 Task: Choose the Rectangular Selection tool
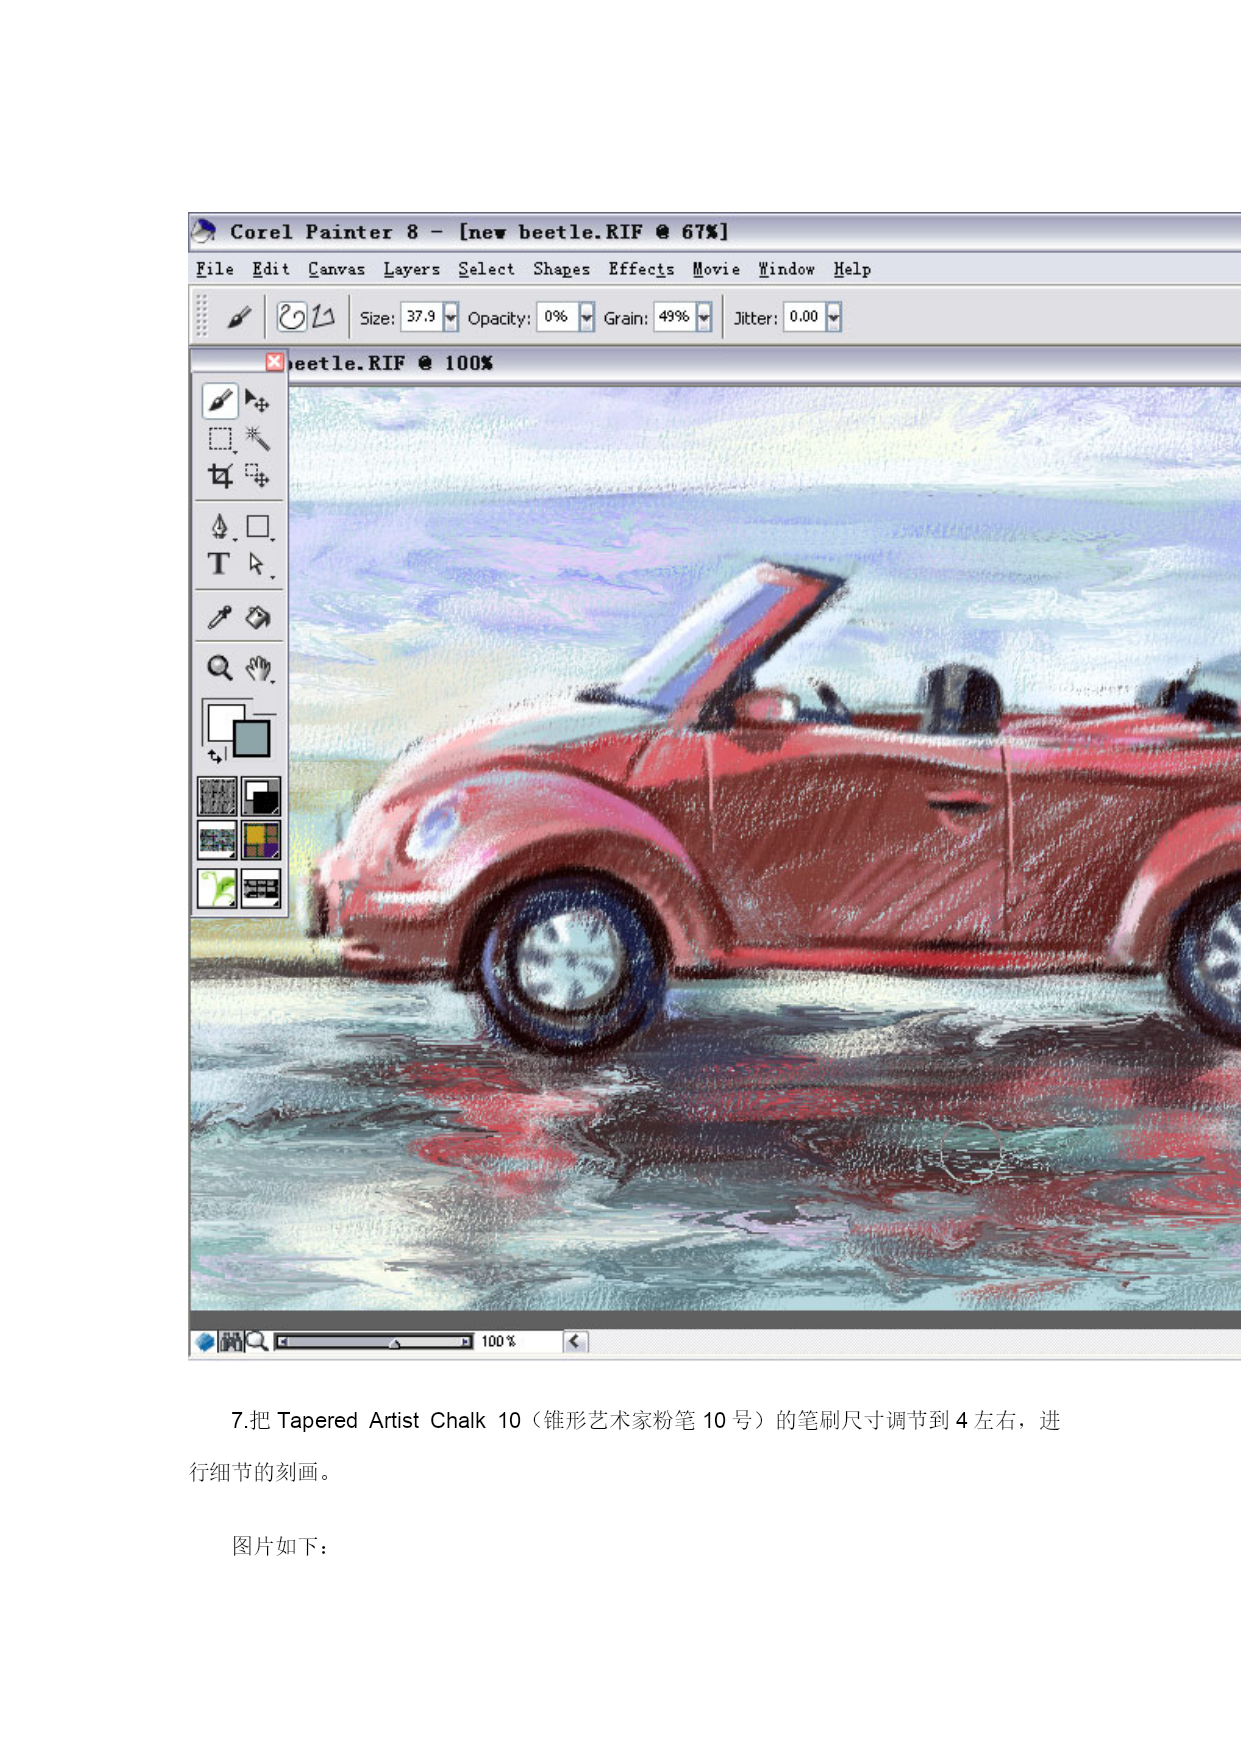(220, 438)
